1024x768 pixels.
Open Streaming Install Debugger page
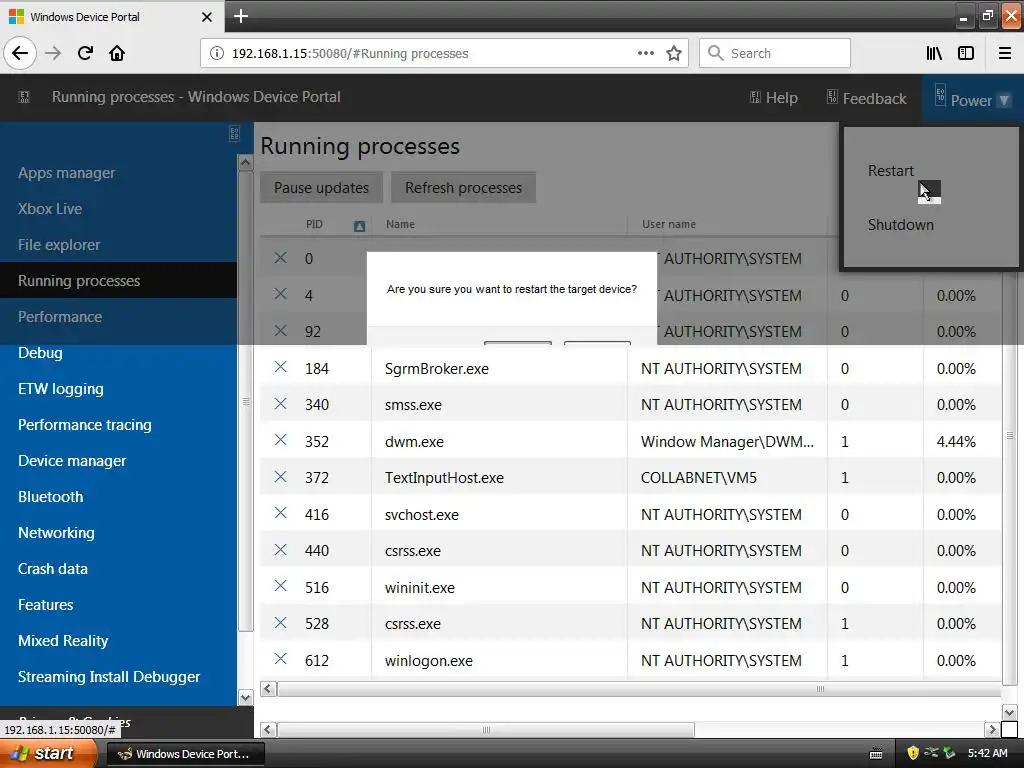point(109,677)
